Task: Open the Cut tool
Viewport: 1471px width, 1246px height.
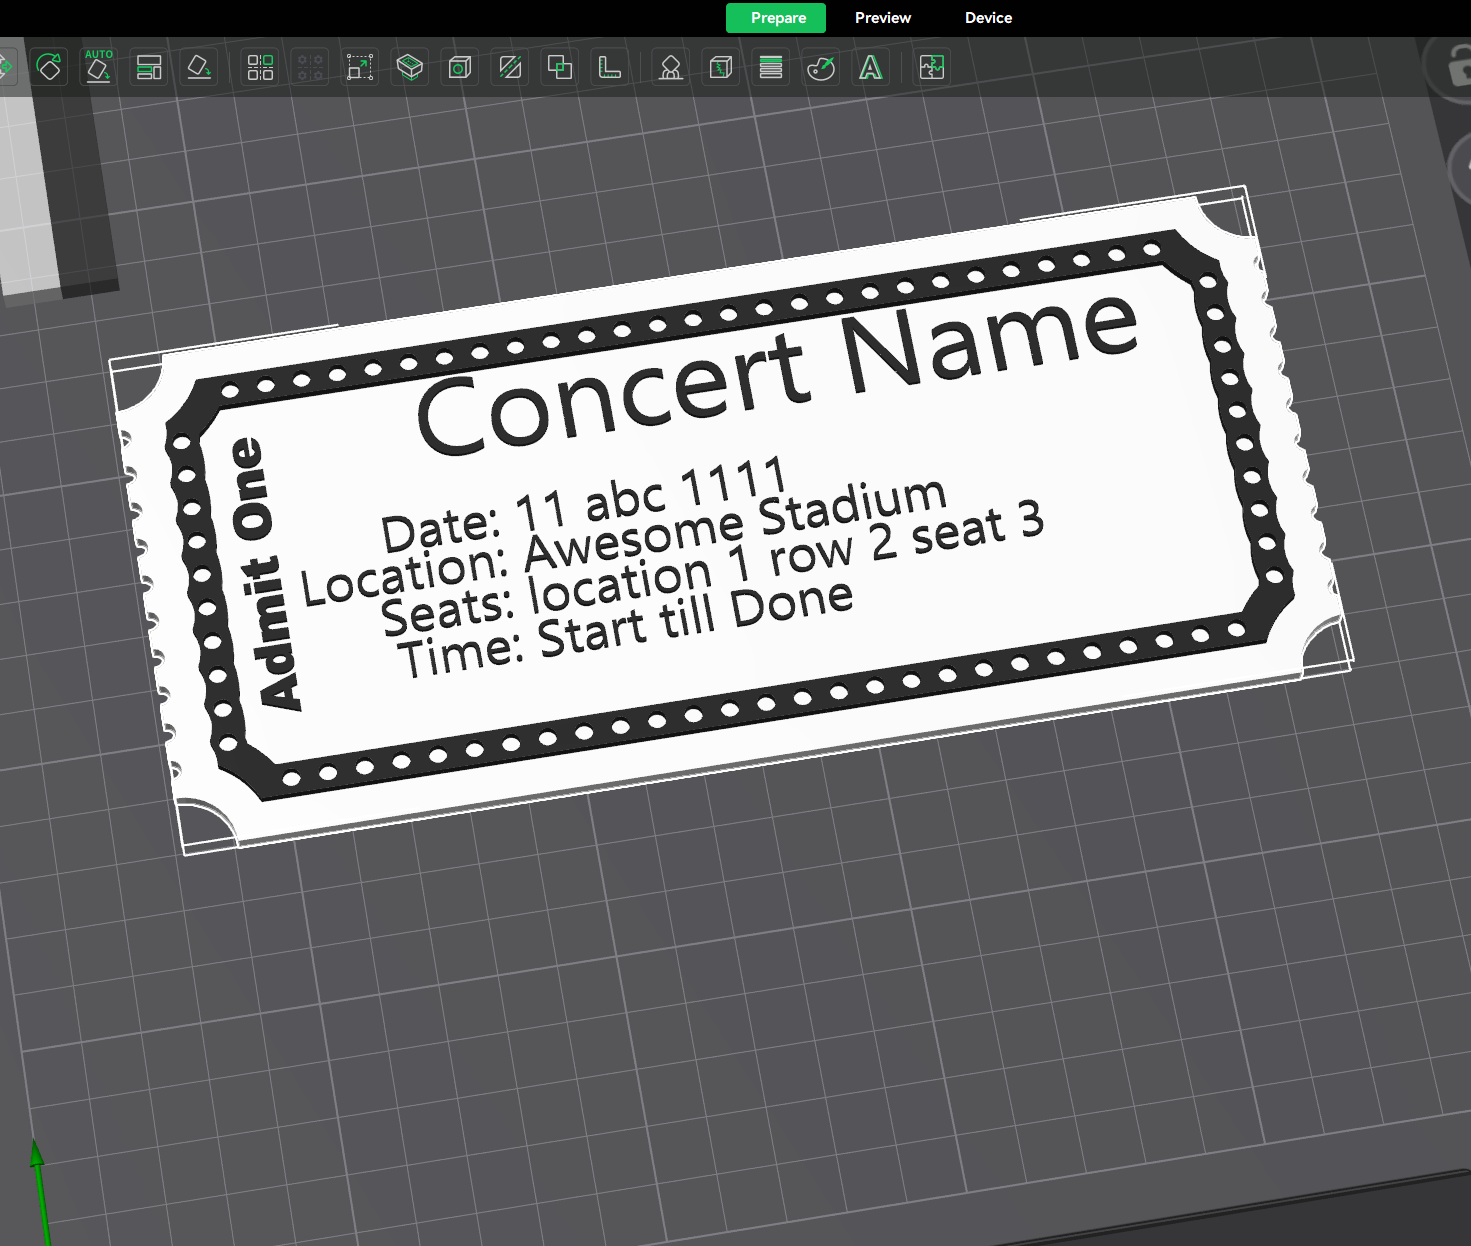Action: tap(510, 67)
